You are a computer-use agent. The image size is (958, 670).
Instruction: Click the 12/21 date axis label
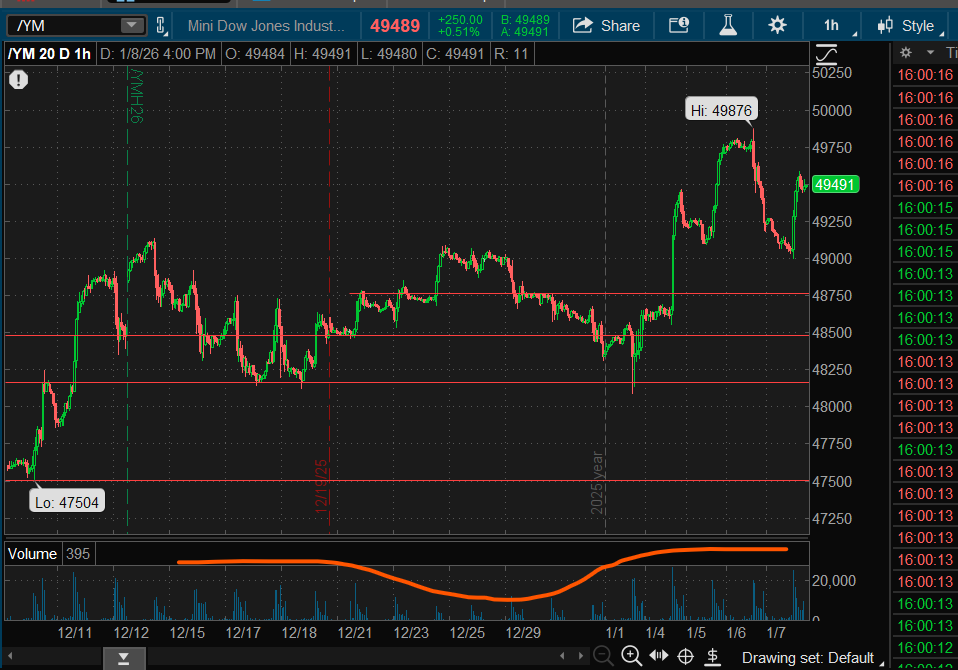pos(354,632)
